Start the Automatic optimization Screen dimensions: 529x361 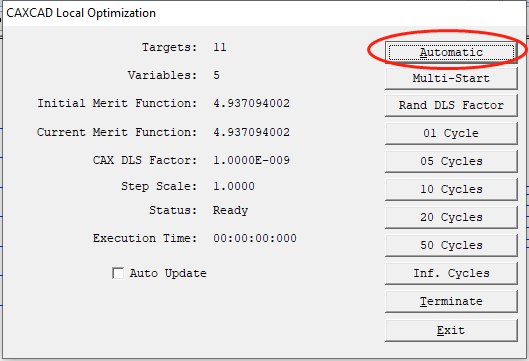(x=451, y=52)
